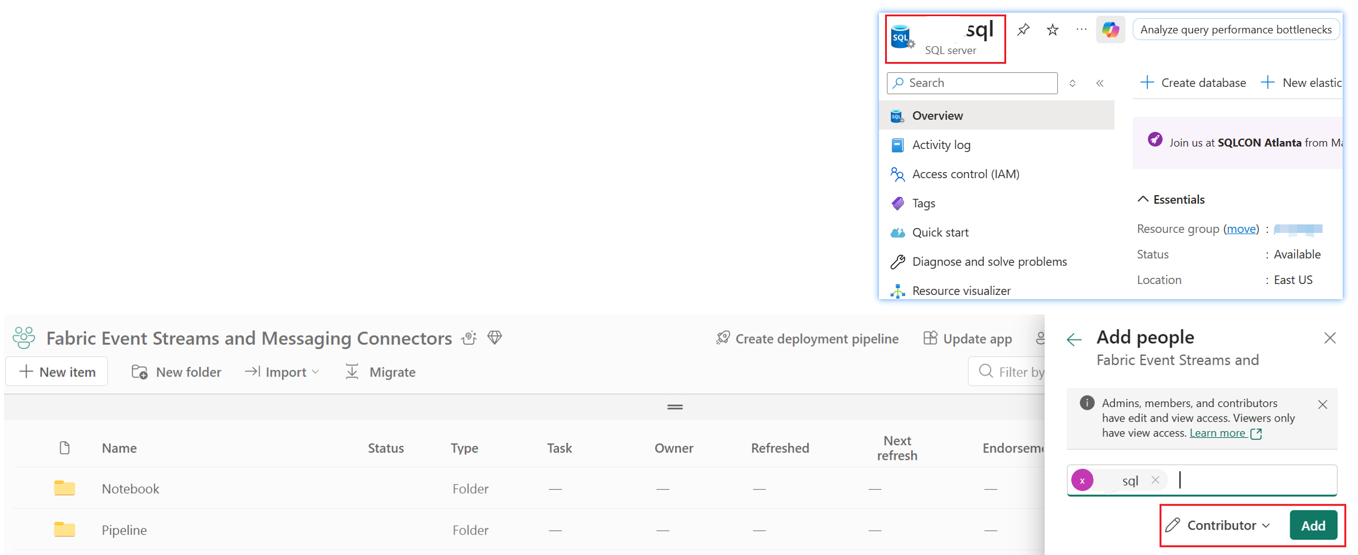Click the Access control people icon
The width and height of the screenshot is (1358, 555).
(897, 174)
